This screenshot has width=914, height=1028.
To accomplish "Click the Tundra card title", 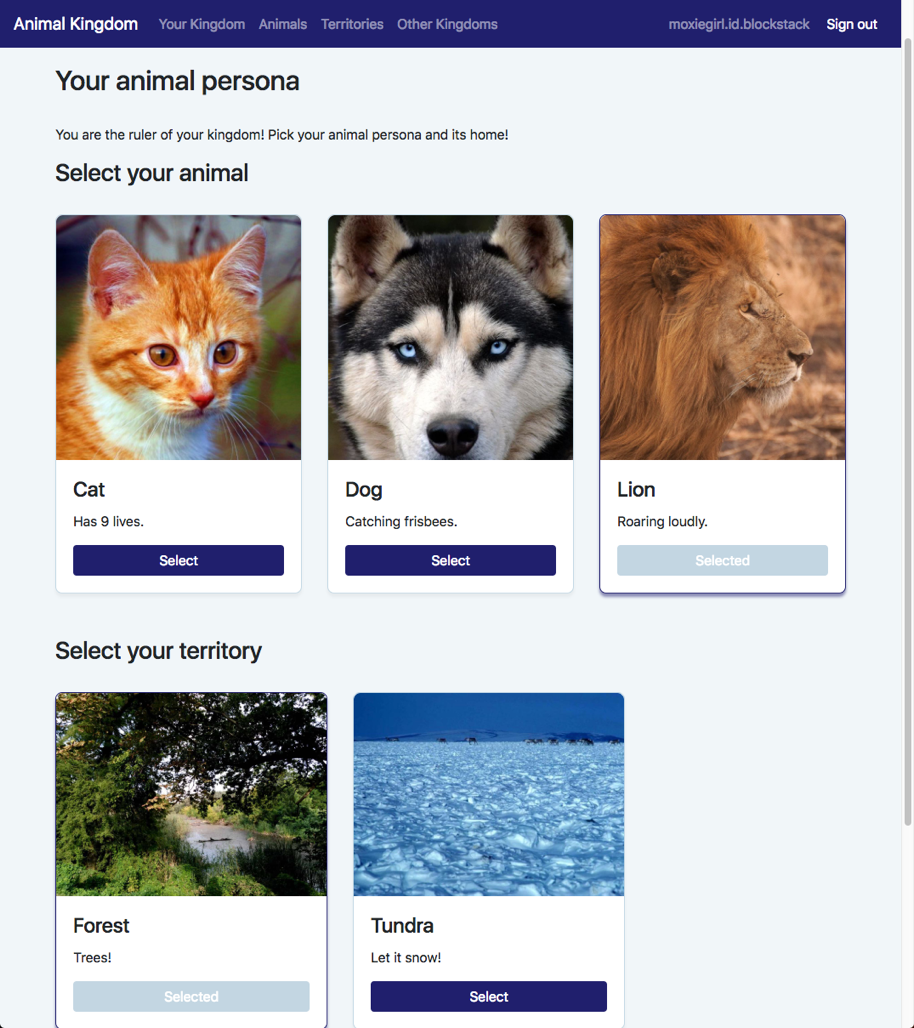I will pos(402,926).
